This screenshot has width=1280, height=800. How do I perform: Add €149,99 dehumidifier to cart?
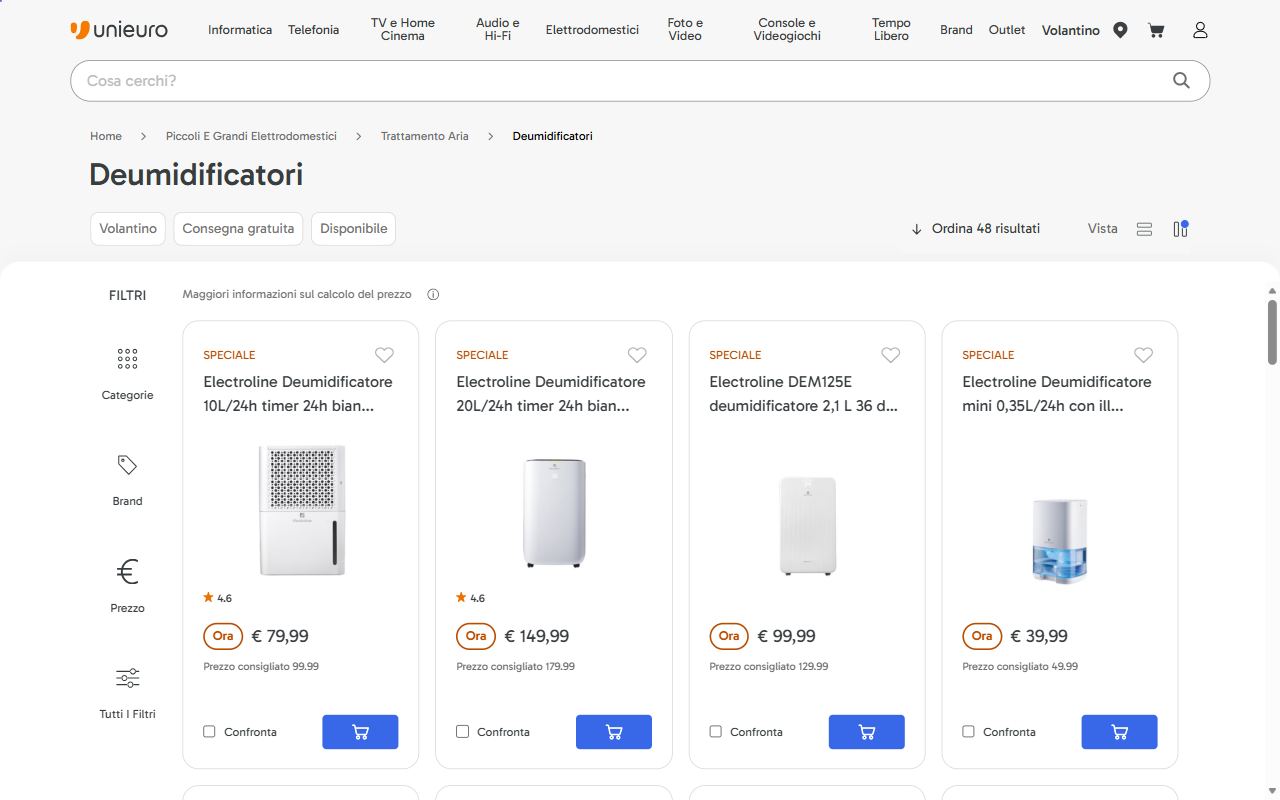(613, 732)
